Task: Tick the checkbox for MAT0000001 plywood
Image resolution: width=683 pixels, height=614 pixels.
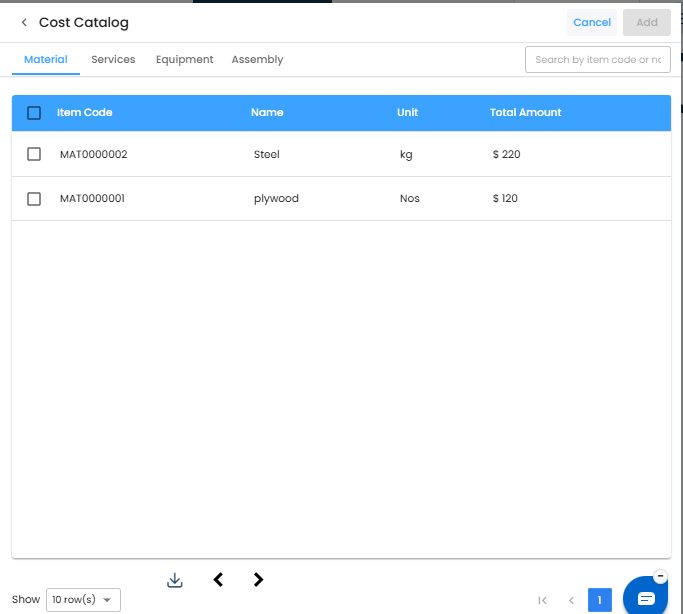Action: (34, 199)
